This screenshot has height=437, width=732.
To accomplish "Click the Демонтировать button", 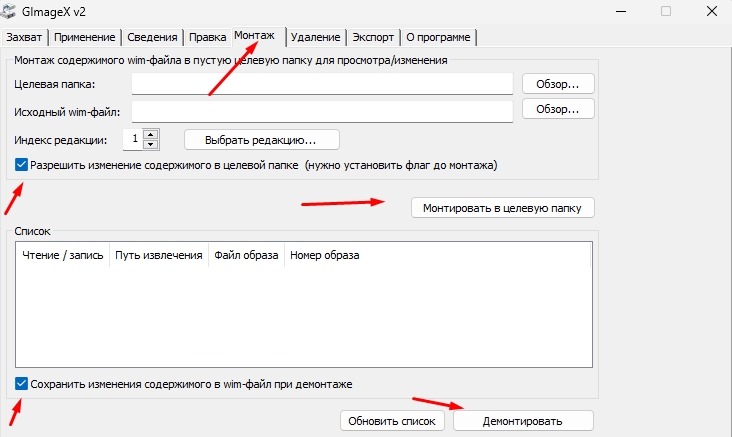I will (523, 421).
